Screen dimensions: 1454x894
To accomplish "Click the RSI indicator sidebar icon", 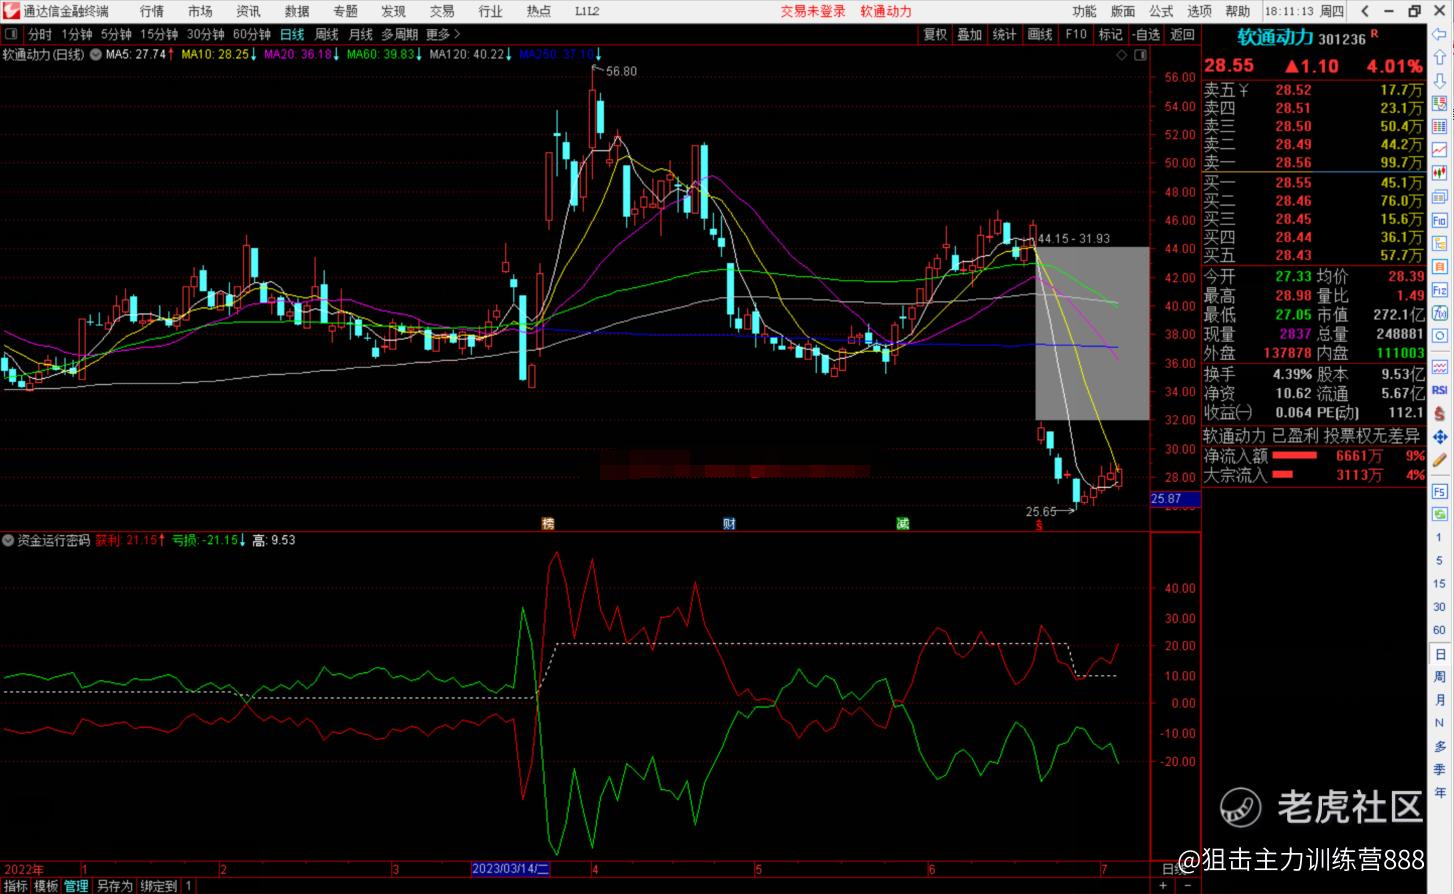I will [1440, 390].
